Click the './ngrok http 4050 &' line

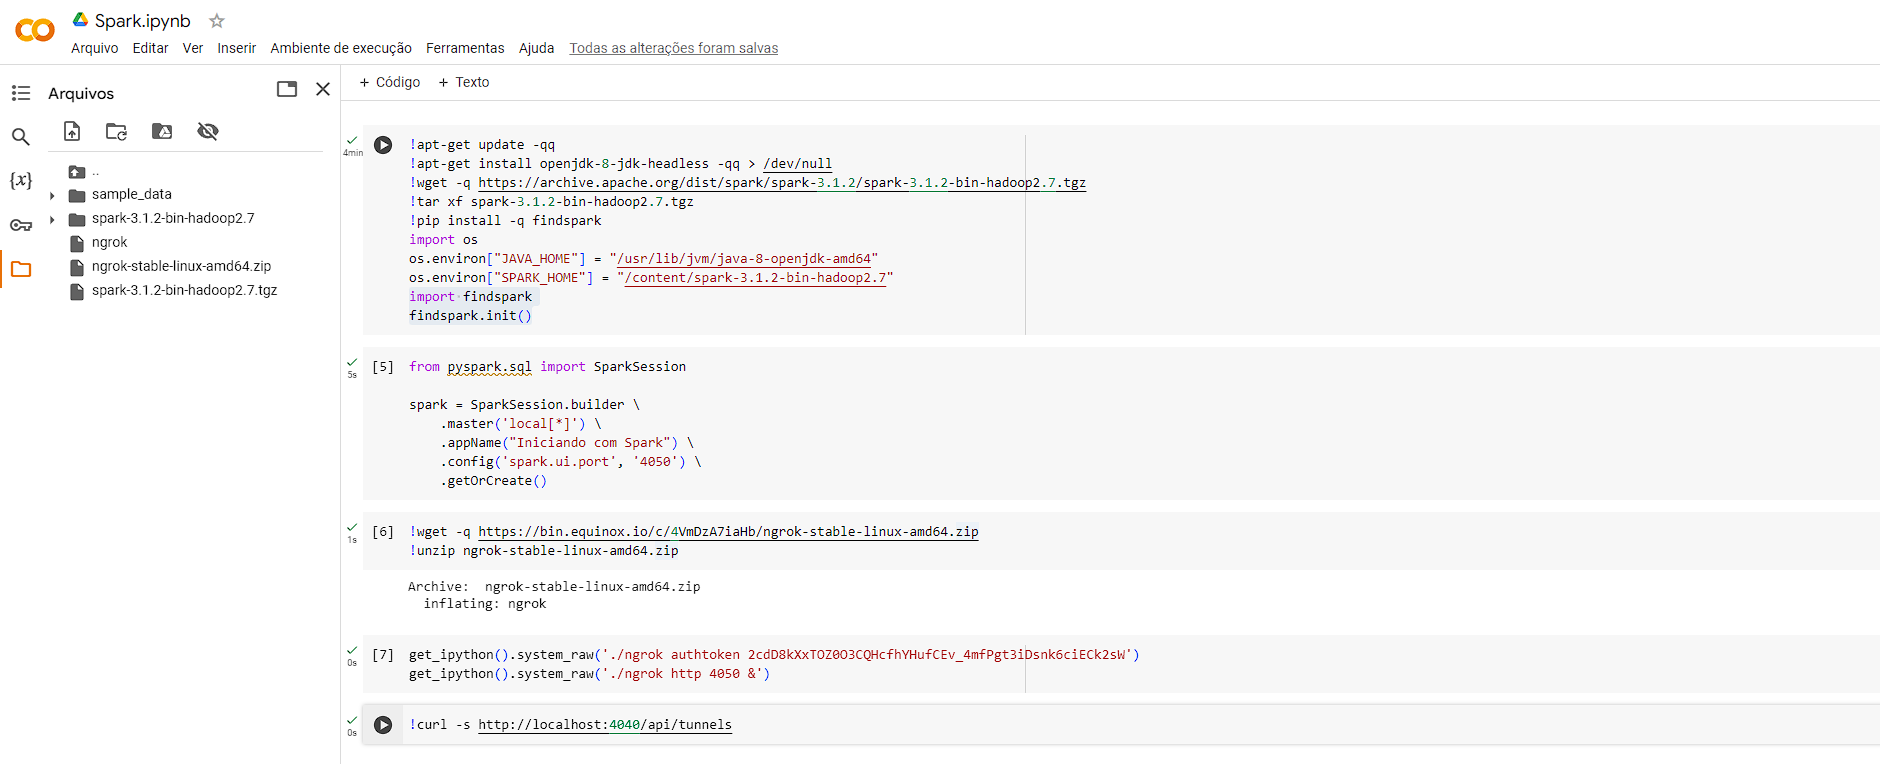point(590,674)
